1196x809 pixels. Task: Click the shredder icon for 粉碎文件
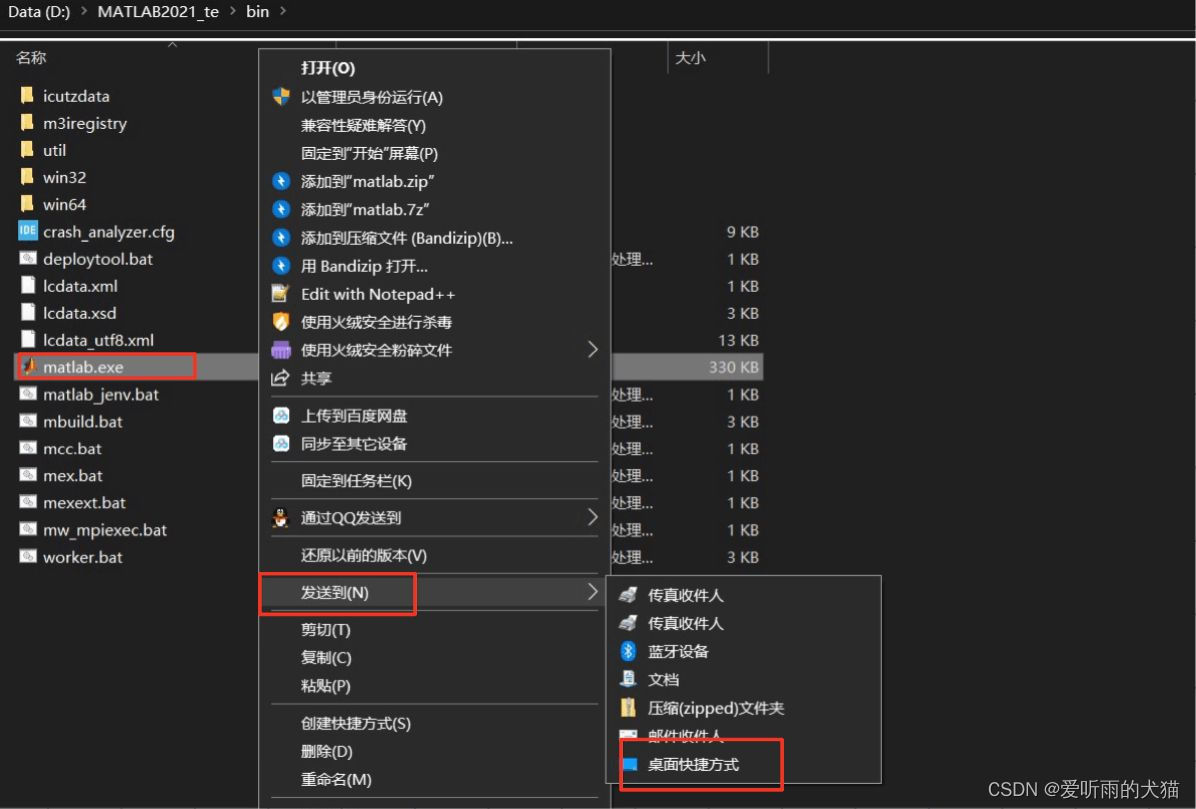tap(281, 350)
